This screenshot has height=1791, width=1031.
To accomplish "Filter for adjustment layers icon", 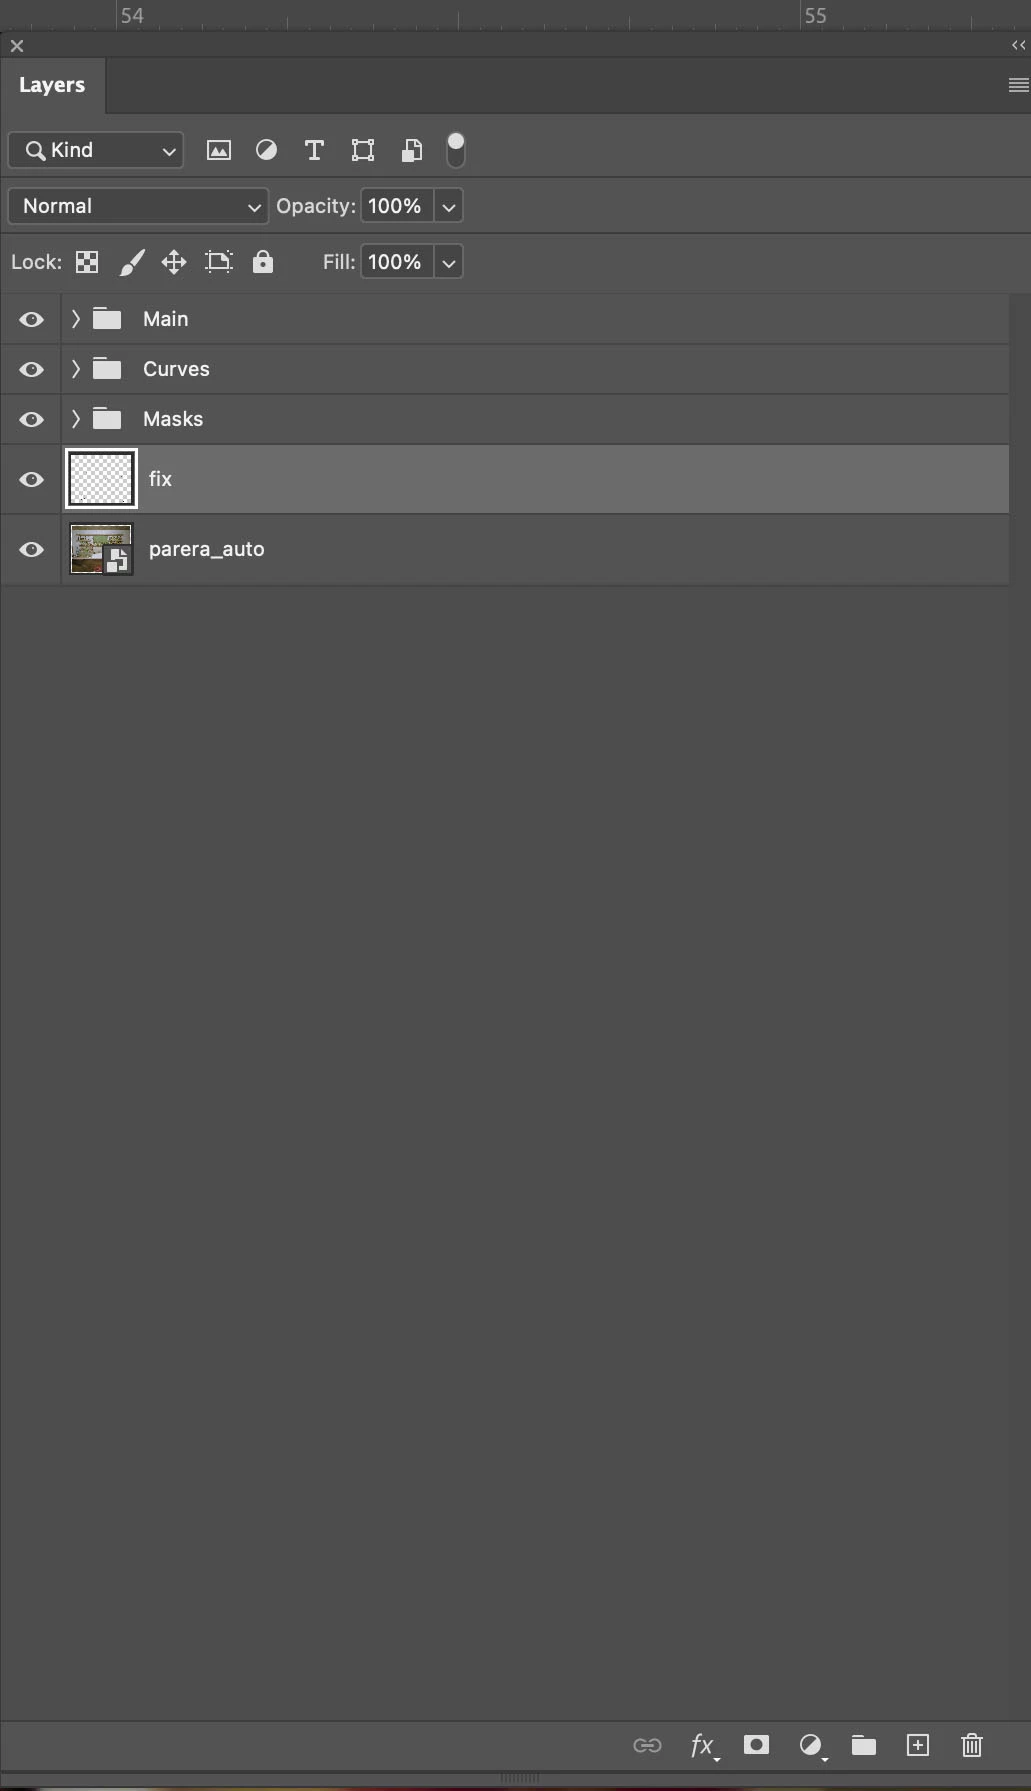I will click(266, 150).
